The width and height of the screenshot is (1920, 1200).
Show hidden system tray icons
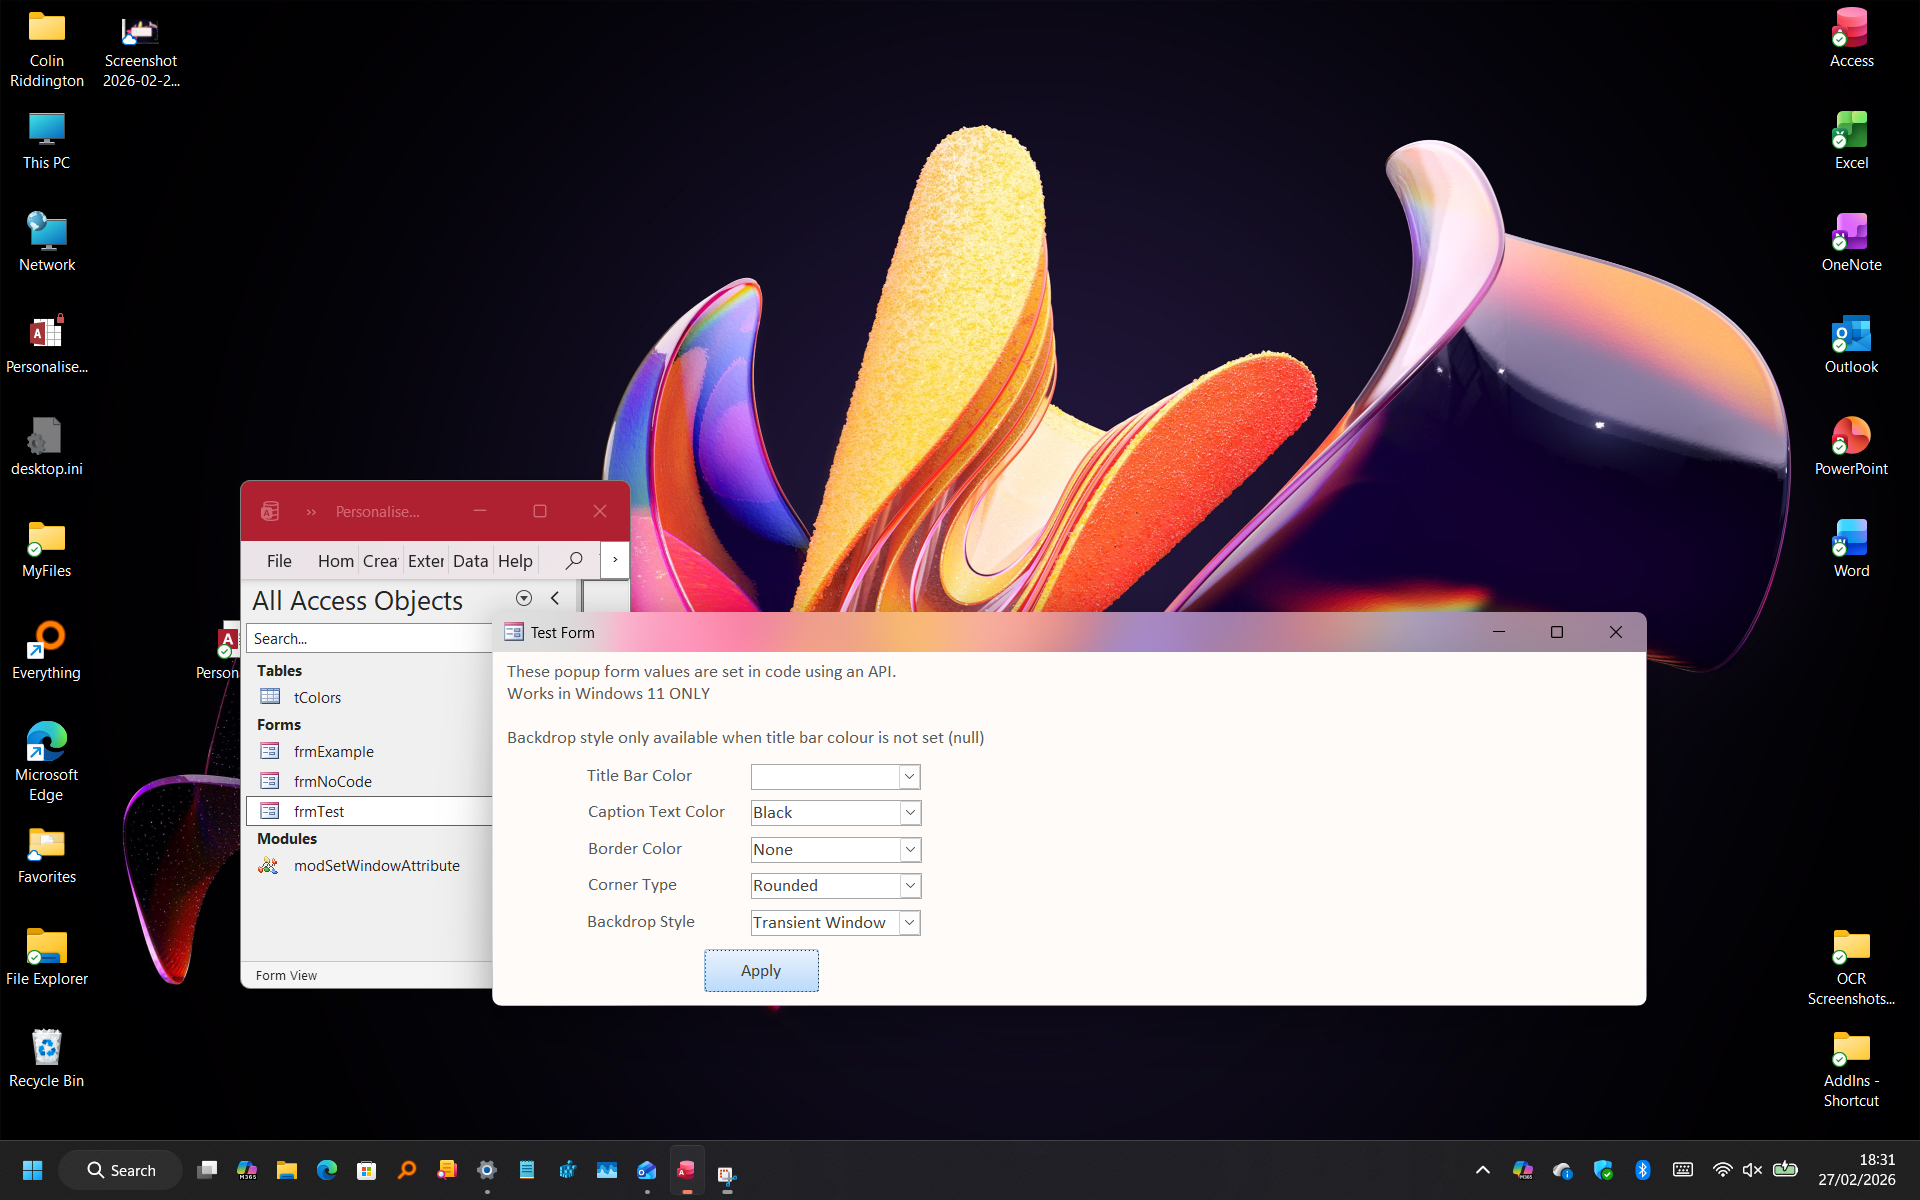1483,1170
